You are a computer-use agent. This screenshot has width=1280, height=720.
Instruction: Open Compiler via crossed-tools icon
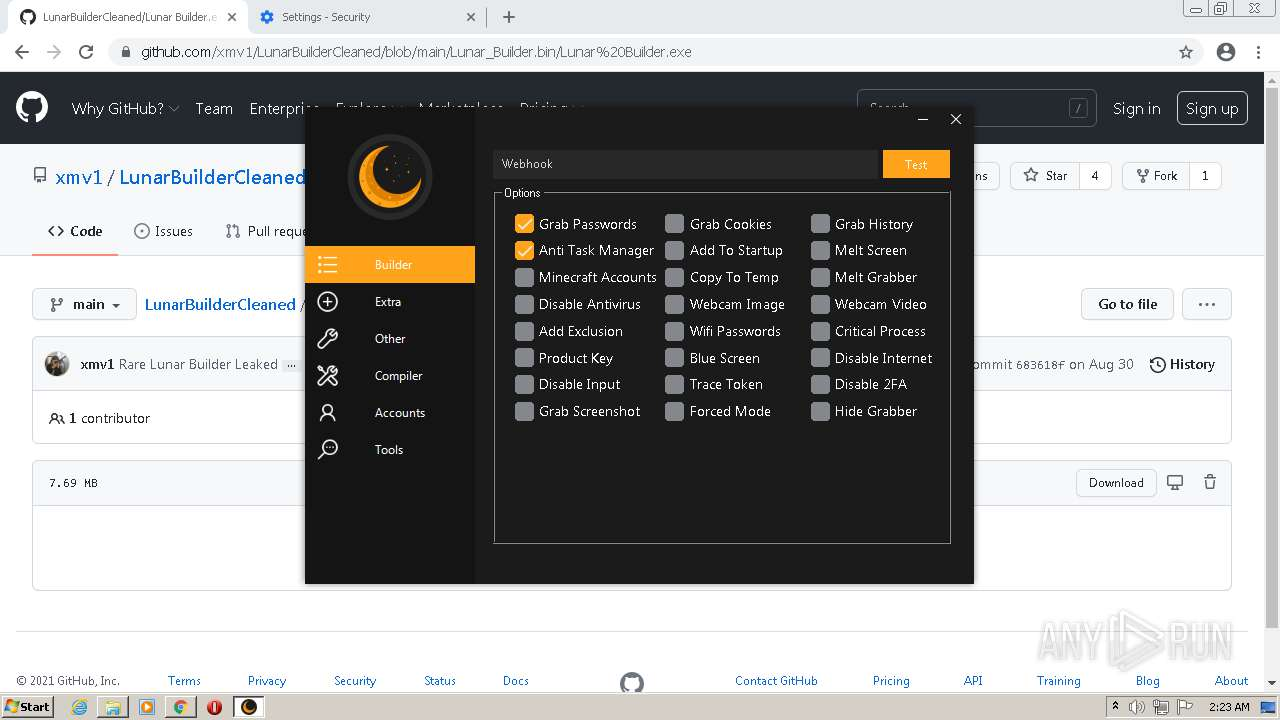pyautogui.click(x=328, y=376)
